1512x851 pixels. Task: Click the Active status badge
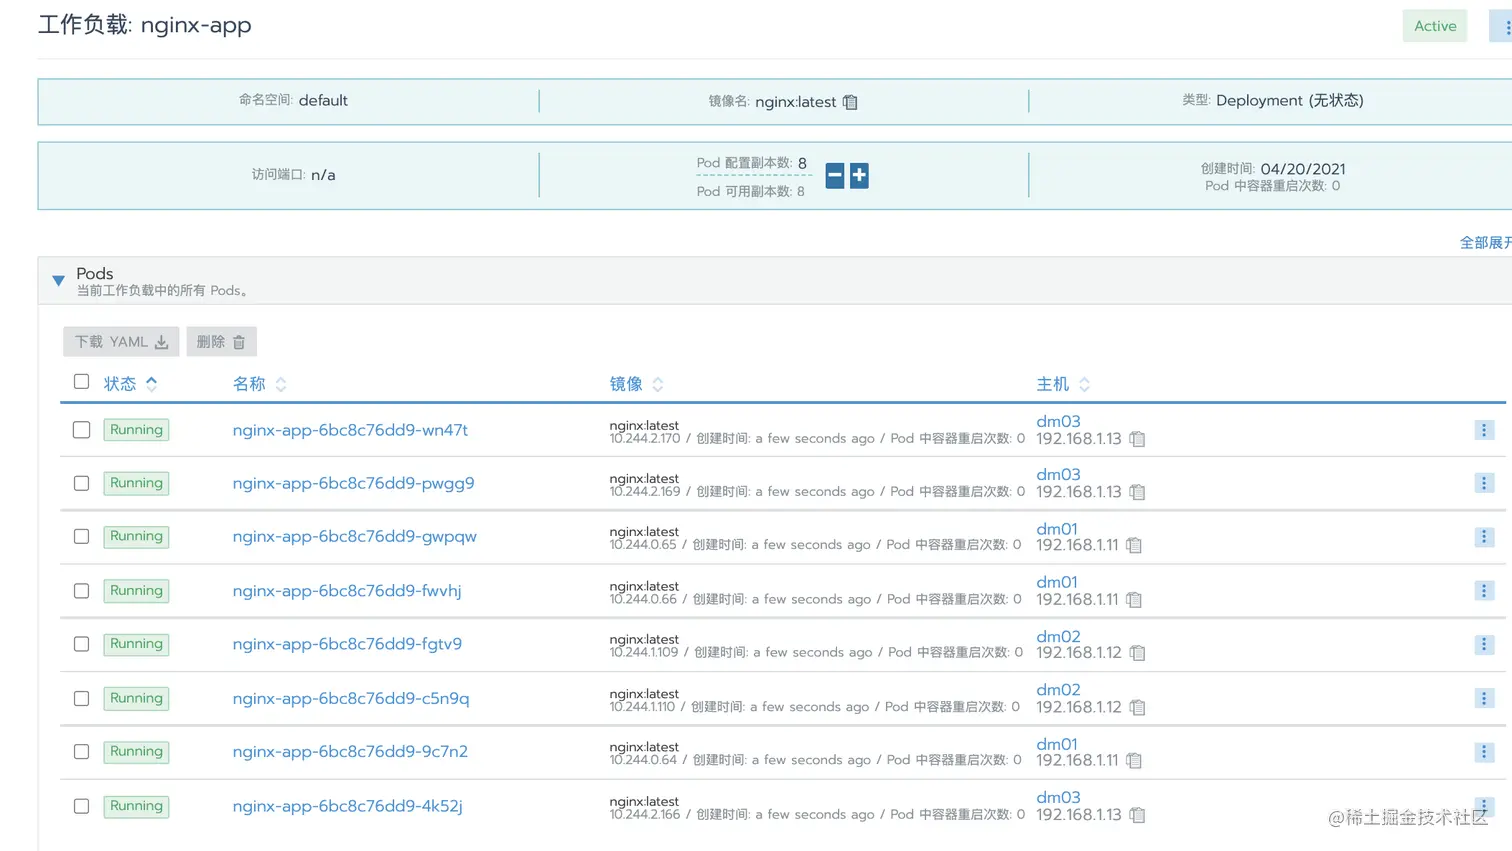pyautogui.click(x=1435, y=26)
